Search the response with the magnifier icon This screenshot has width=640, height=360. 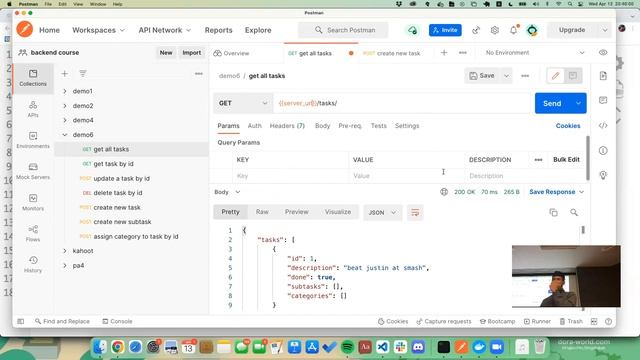pyautogui.click(x=574, y=213)
